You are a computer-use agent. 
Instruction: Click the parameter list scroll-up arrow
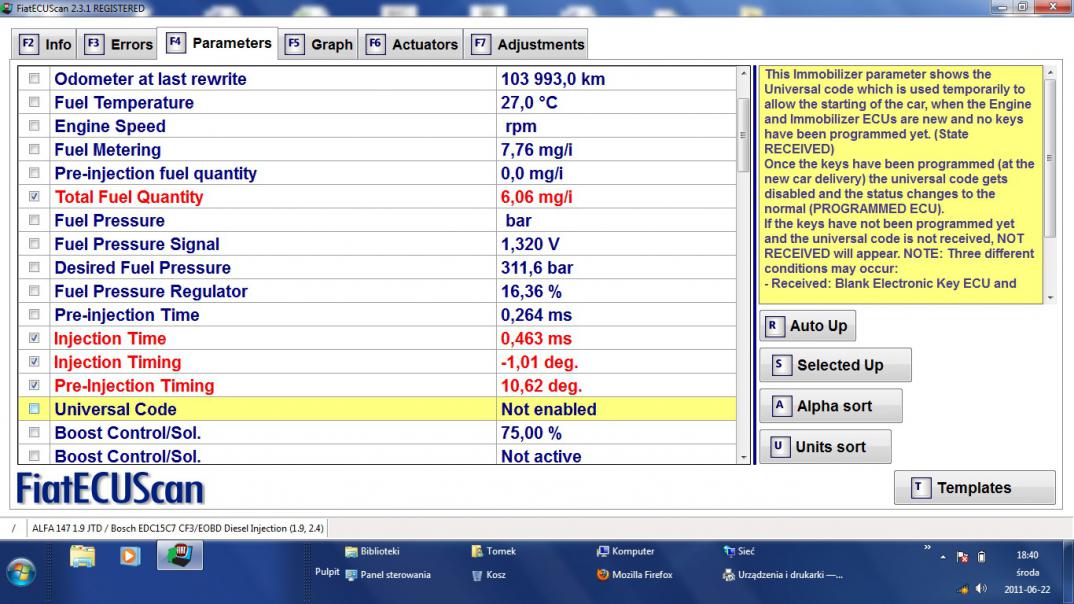743,73
